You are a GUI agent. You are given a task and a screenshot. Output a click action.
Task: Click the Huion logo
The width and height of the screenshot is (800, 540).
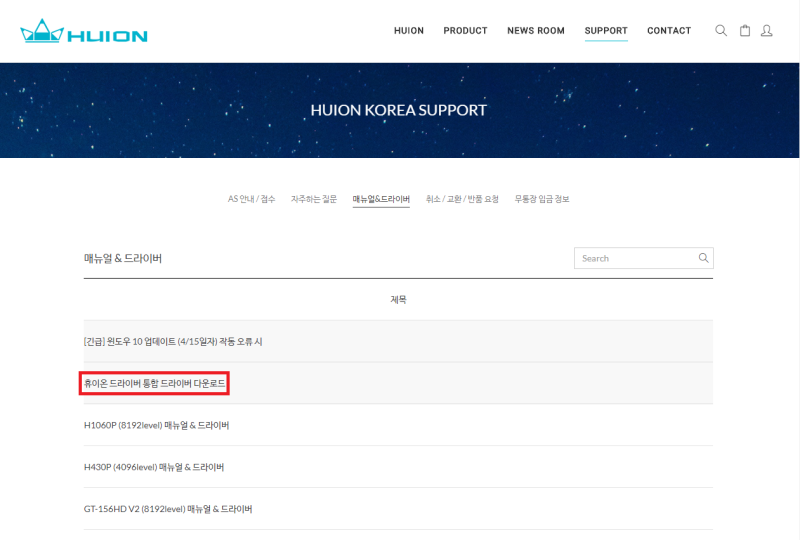(x=84, y=32)
